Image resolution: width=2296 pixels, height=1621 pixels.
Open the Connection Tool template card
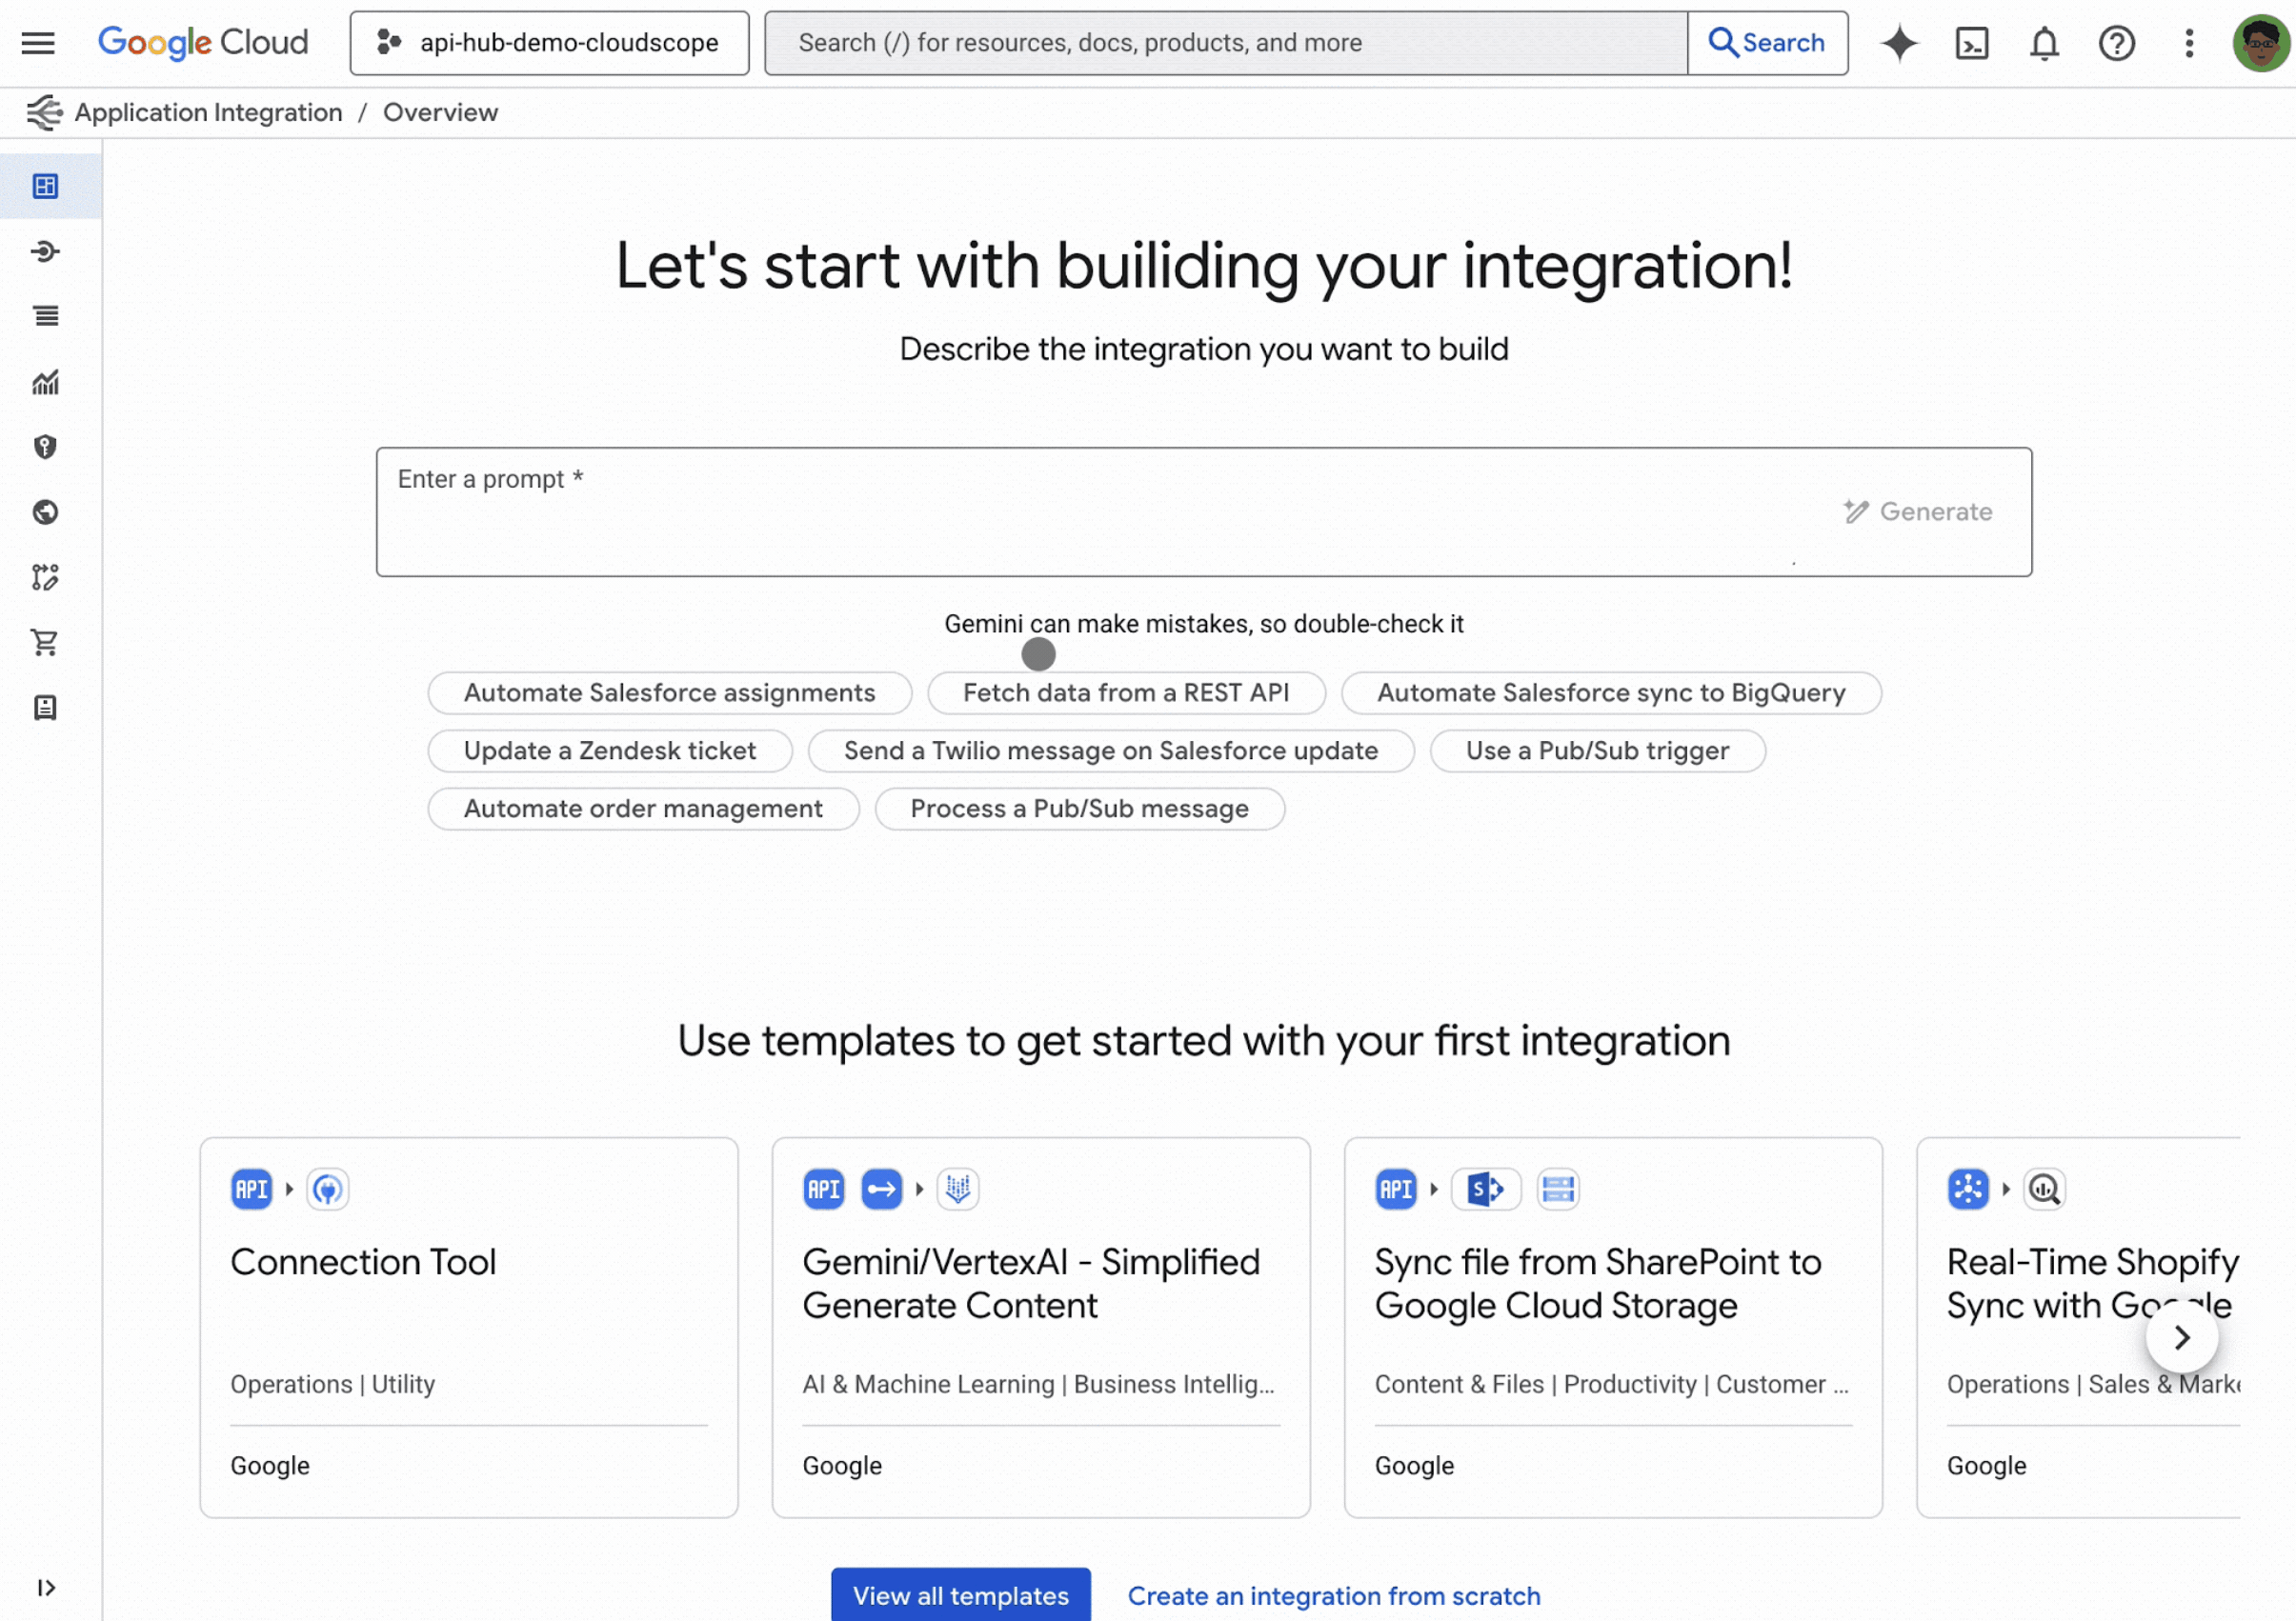pos(469,1328)
